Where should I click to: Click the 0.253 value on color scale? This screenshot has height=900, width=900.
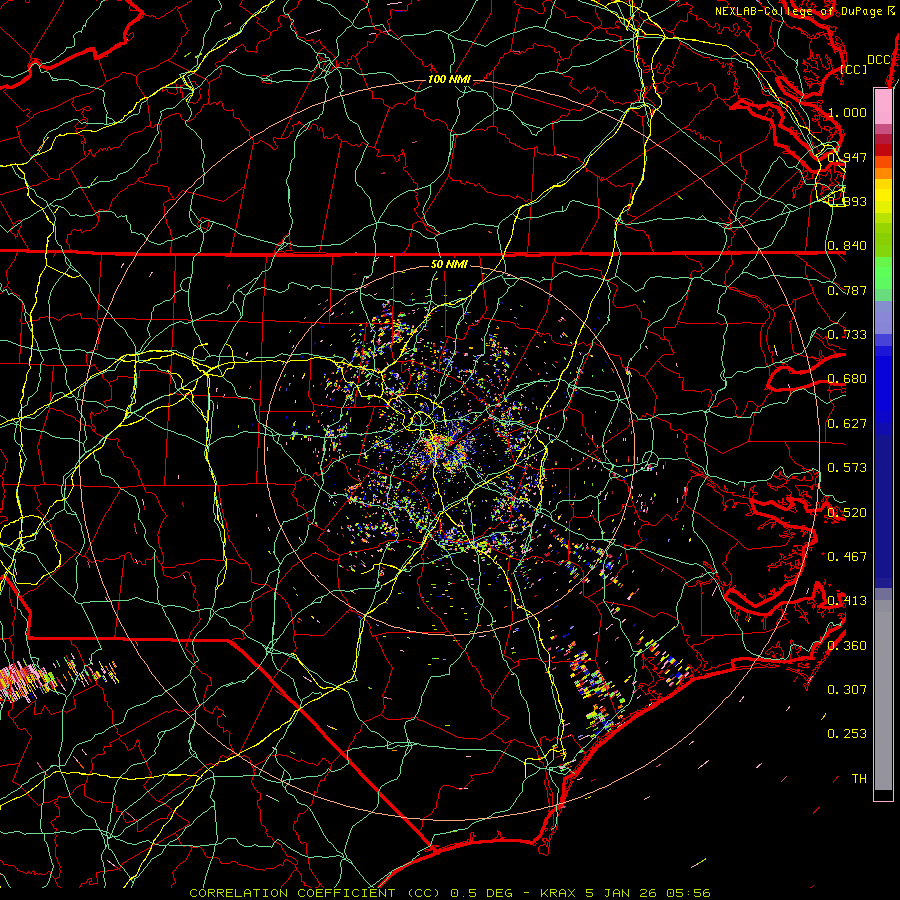pos(847,734)
